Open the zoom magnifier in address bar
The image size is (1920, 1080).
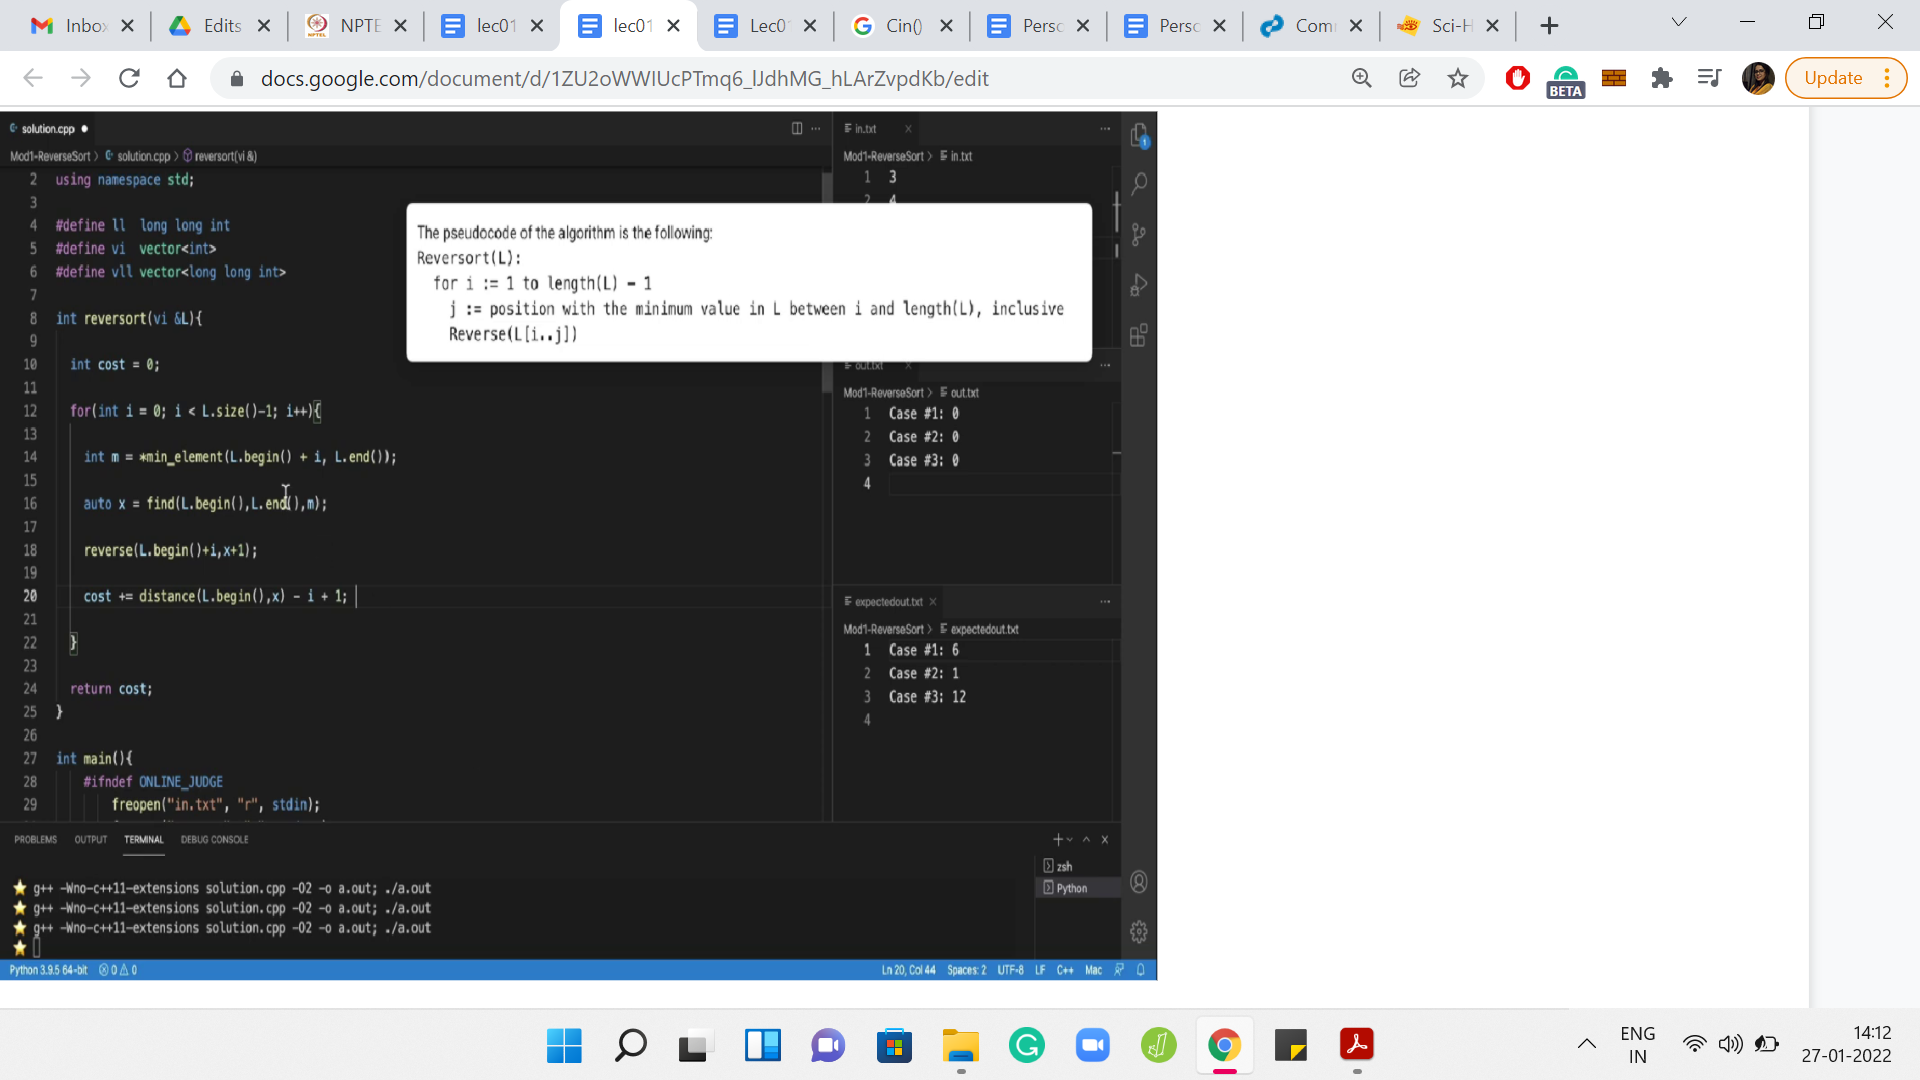point(1361,78)
